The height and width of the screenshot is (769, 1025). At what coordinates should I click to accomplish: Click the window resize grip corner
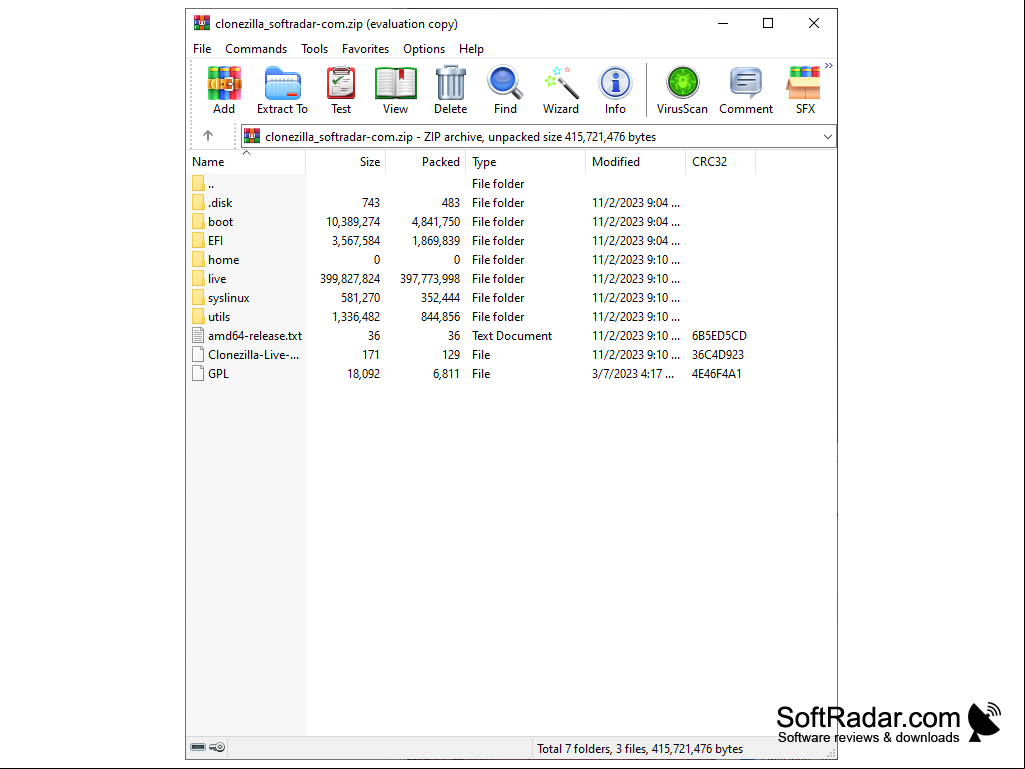point(832,753)
